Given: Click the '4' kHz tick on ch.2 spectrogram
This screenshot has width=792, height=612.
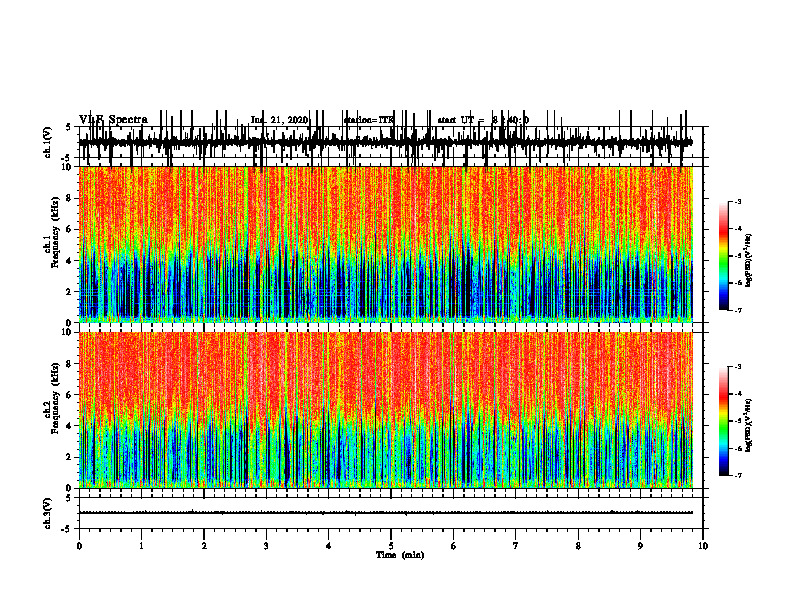Looking at the screenshot, I should tap(70, 426).
